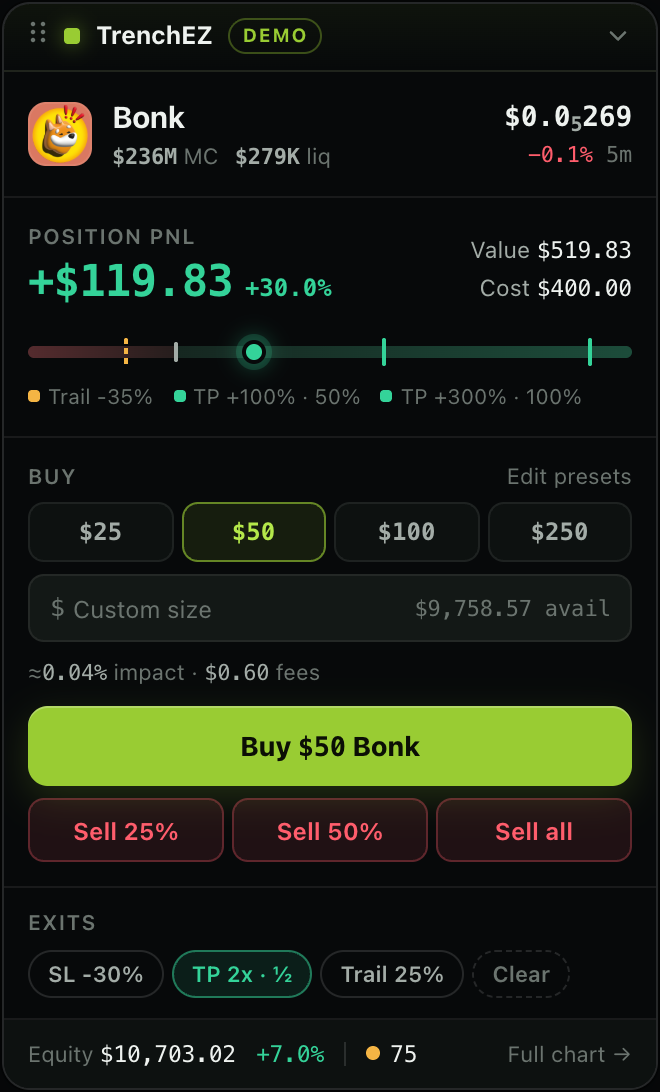Screen dimensions: 660x1092
Task: Select the $50 buy preset
Action: coord(254,532)
